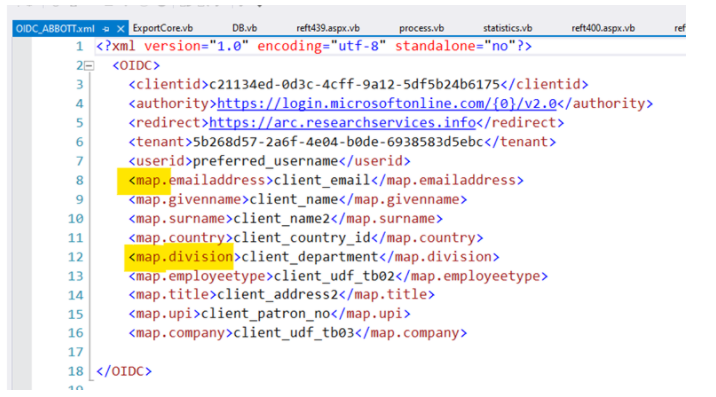Click the opening map.title tag
Image resolution: width=716 pixels, height=397 pixels.
[173, 295]
